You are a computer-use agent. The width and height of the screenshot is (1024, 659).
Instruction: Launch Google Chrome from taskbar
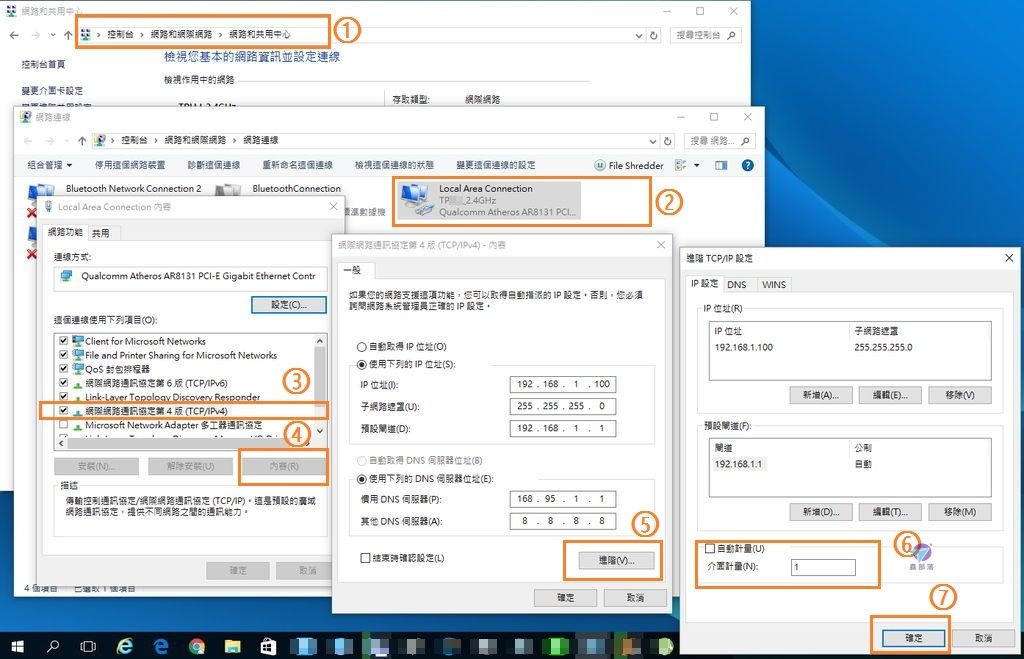click(x=196, y=646)
